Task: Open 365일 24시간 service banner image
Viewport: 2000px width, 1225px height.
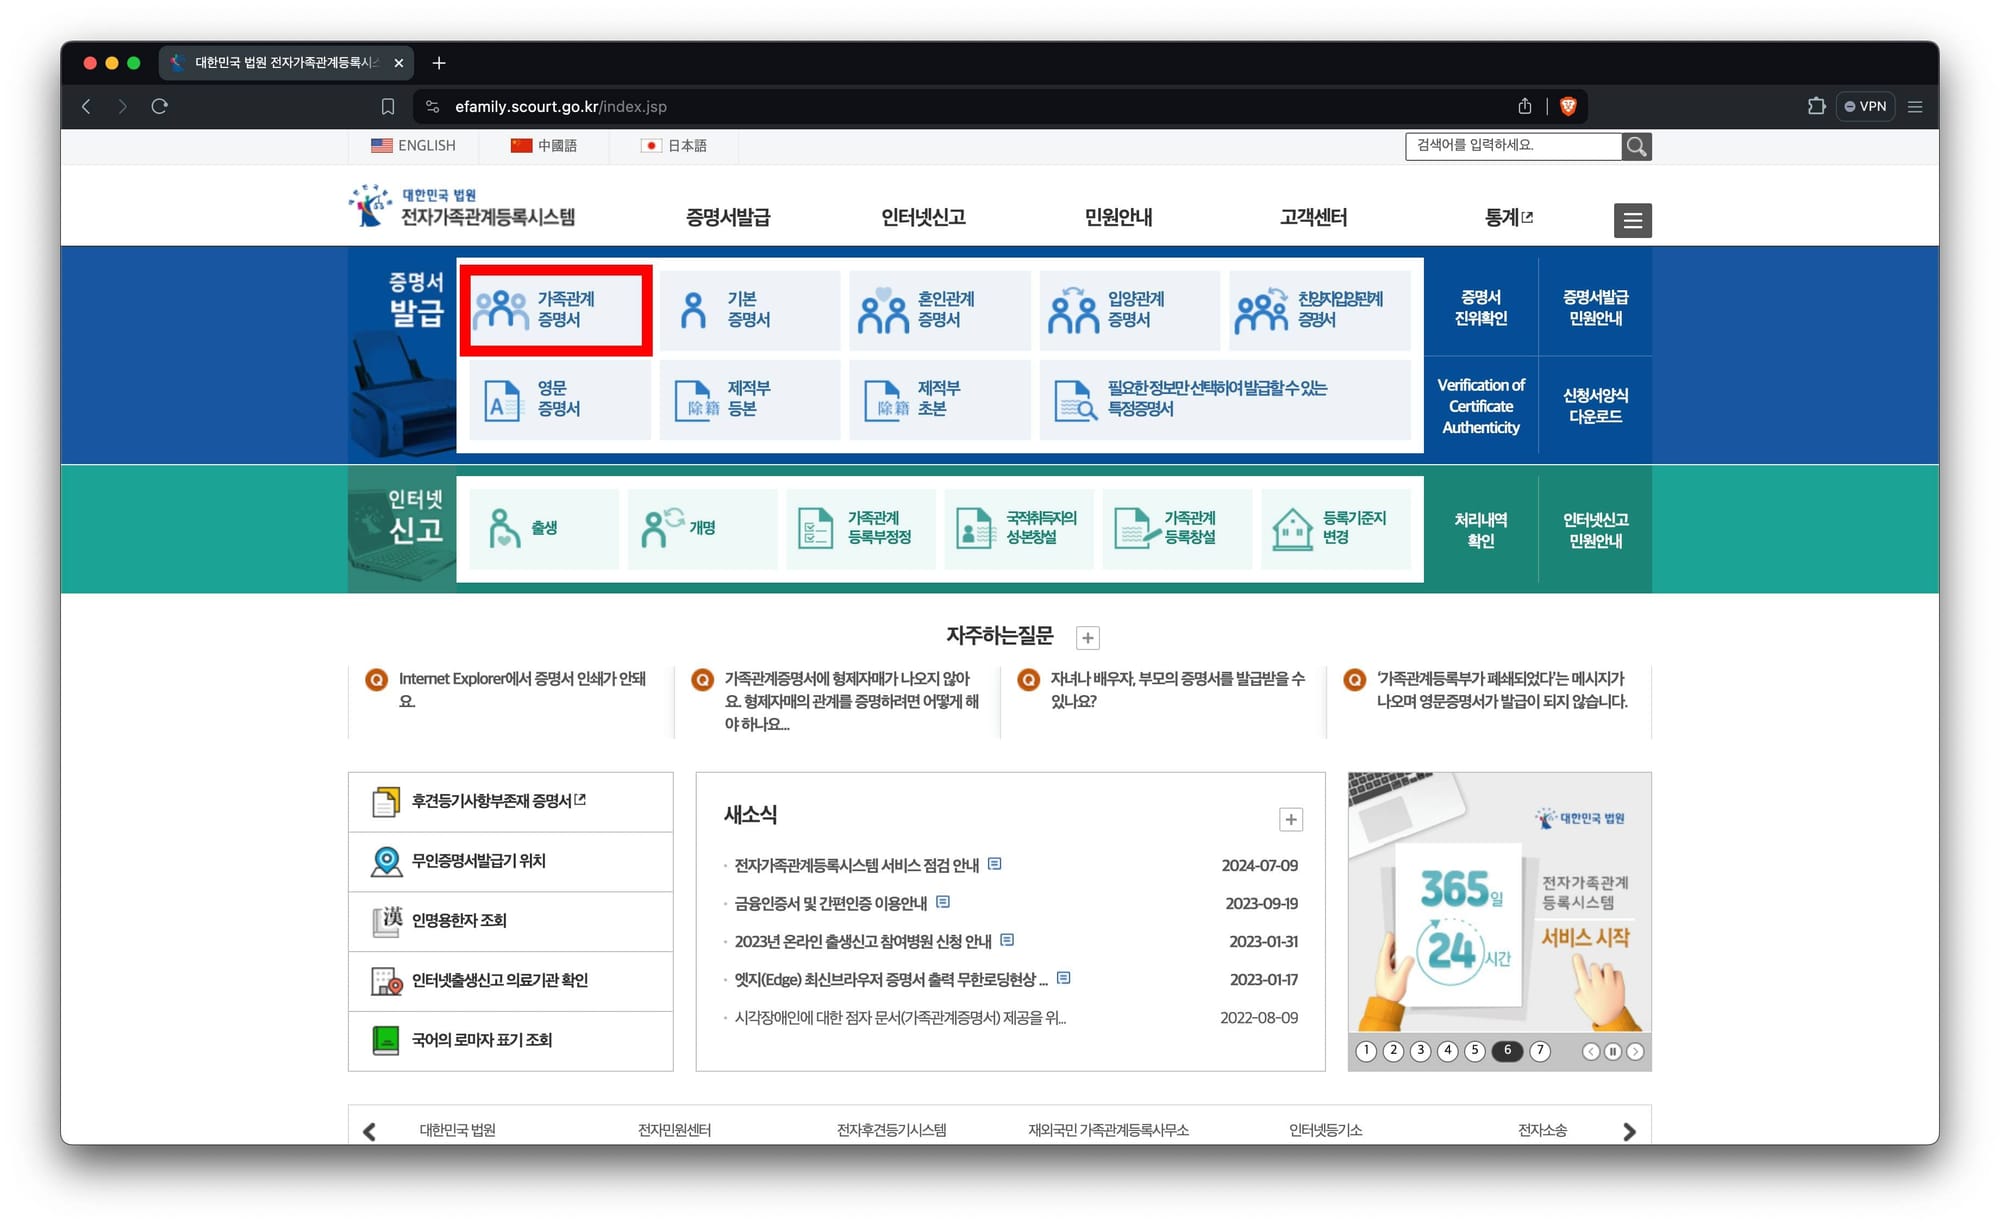Action: [1499, 902]
